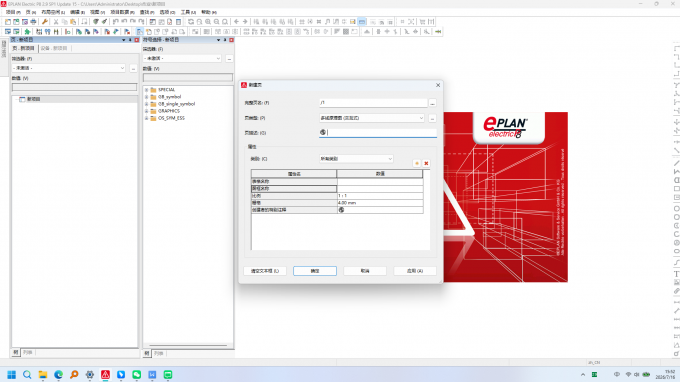Open Windows Start menu
The image size is (680, 382).
[12, 375]
